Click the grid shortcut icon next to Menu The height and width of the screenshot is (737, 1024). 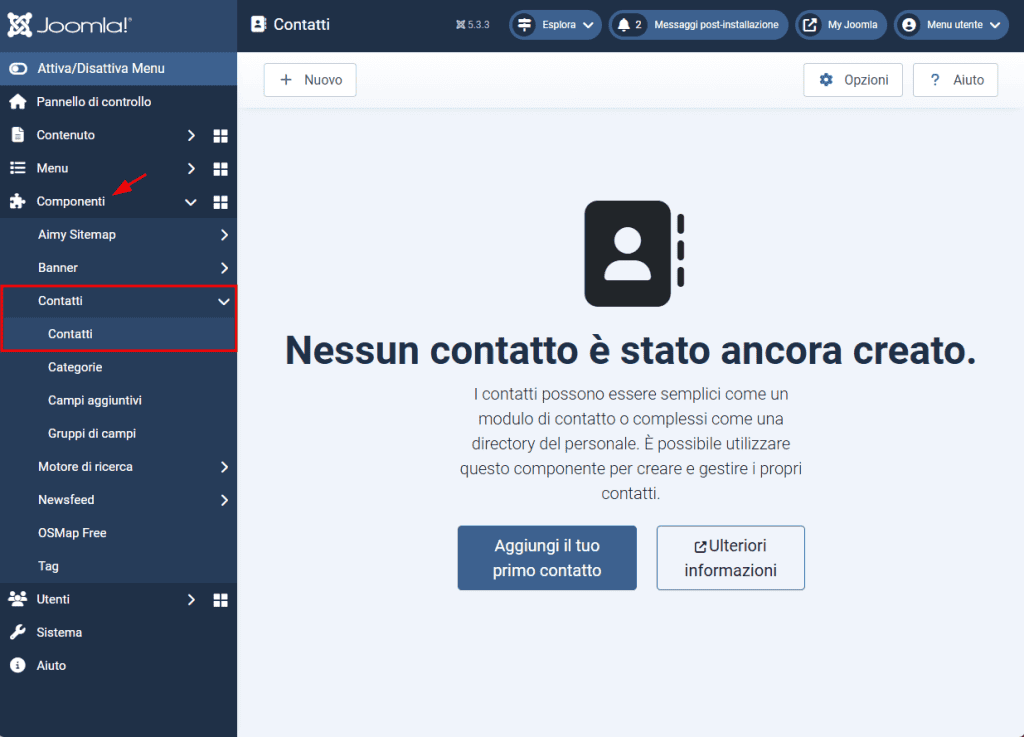click(x=220, y=168)
